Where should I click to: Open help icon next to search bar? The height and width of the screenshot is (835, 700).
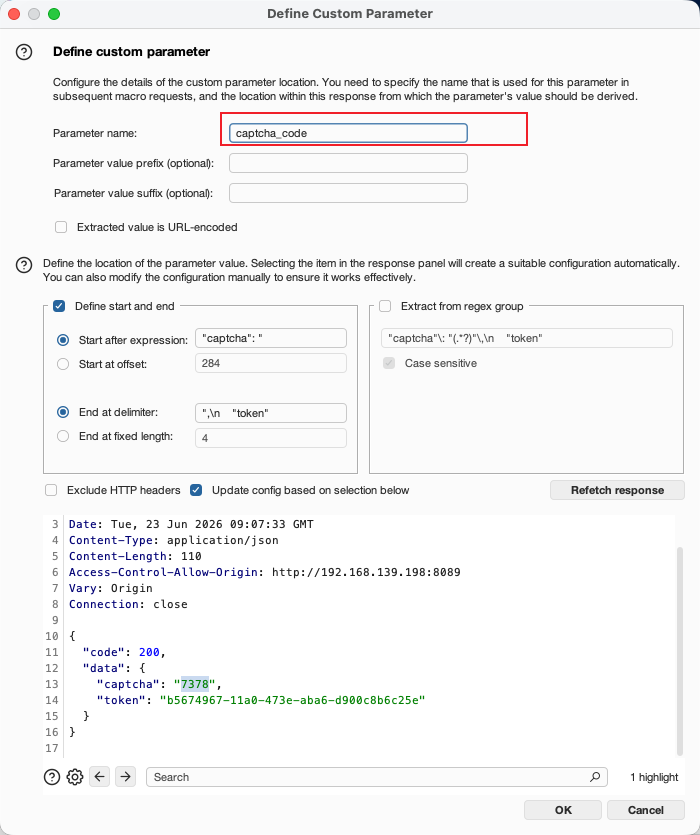coord(52,777)
